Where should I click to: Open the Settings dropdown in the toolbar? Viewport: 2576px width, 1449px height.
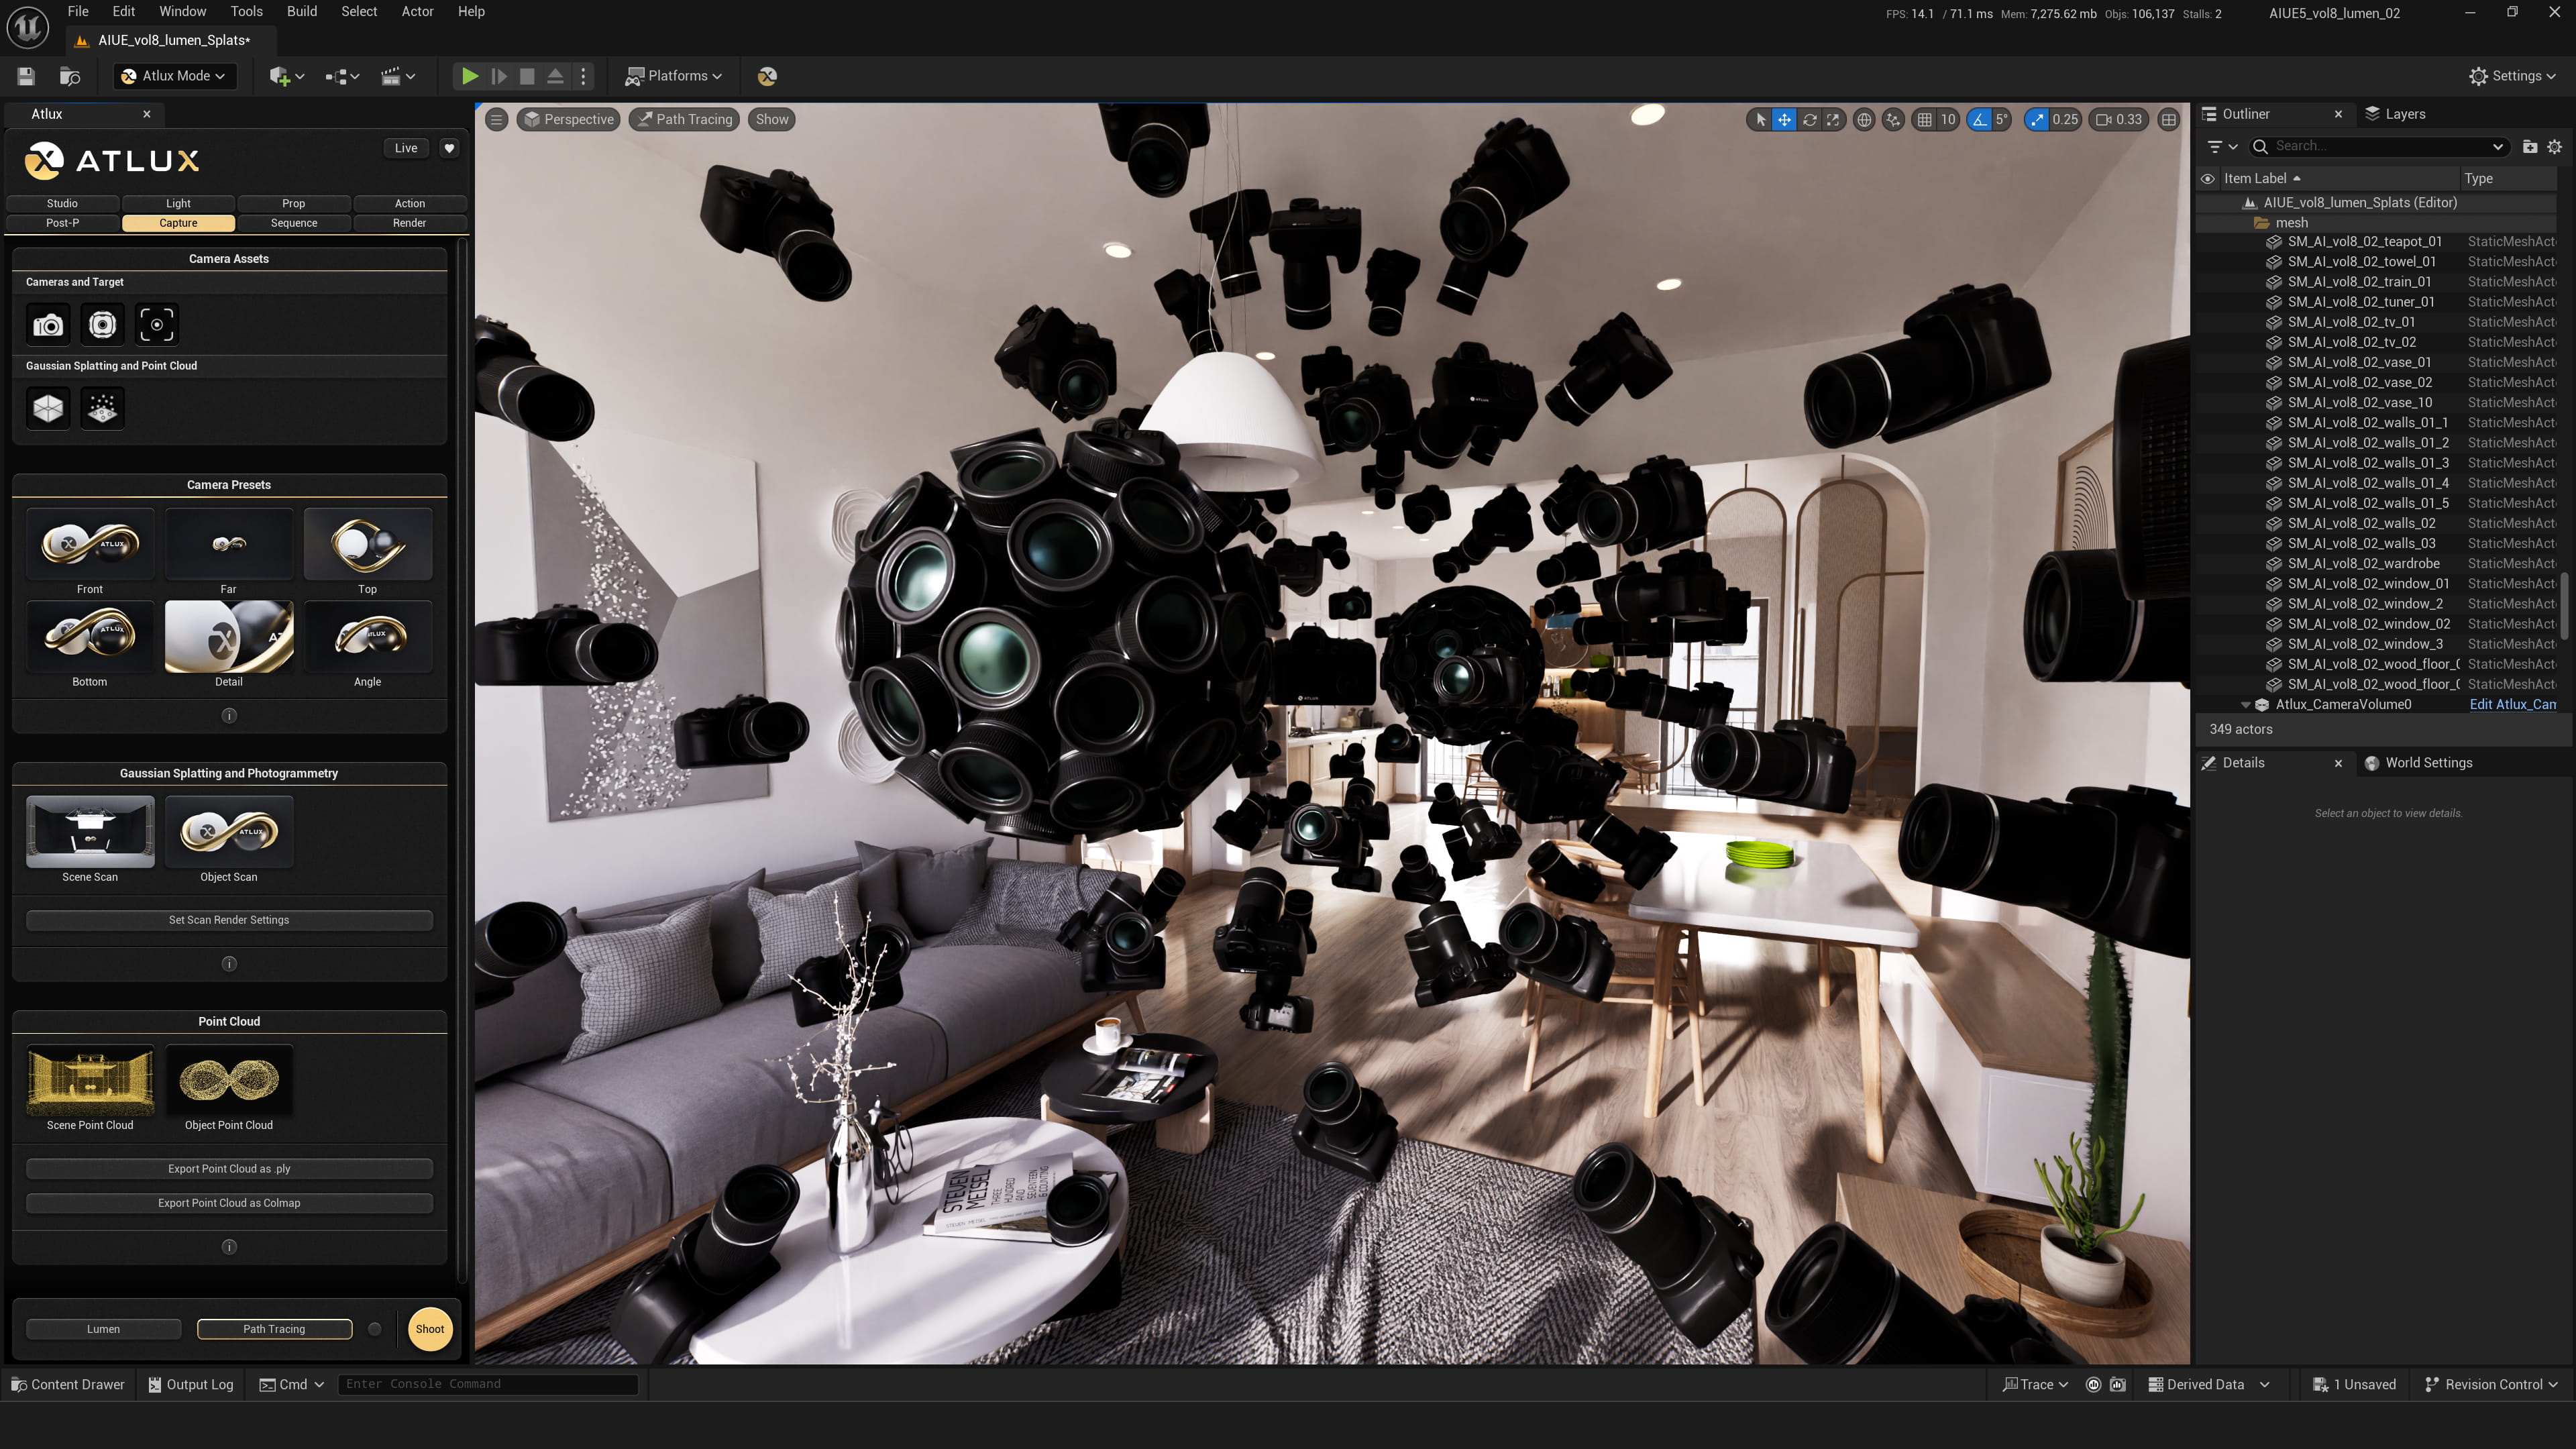pos(2513,75)
